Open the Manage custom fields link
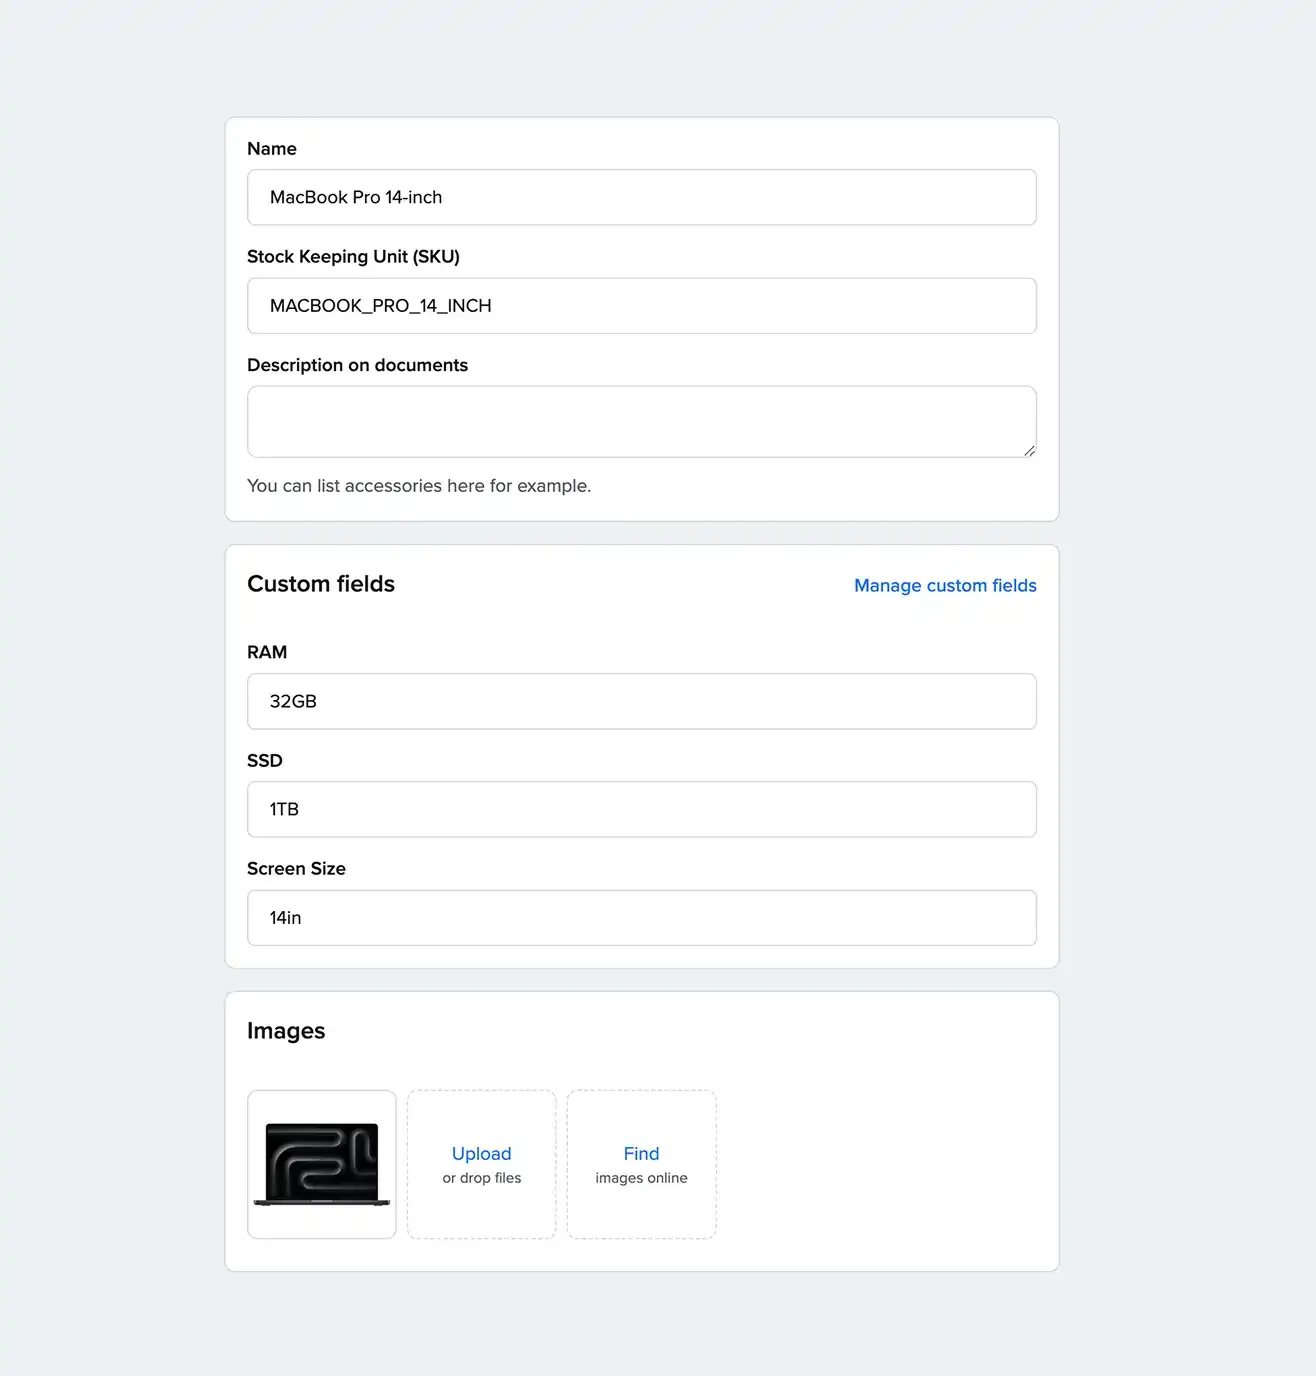Viewport: 1316px width, 1376px height. 944,586
